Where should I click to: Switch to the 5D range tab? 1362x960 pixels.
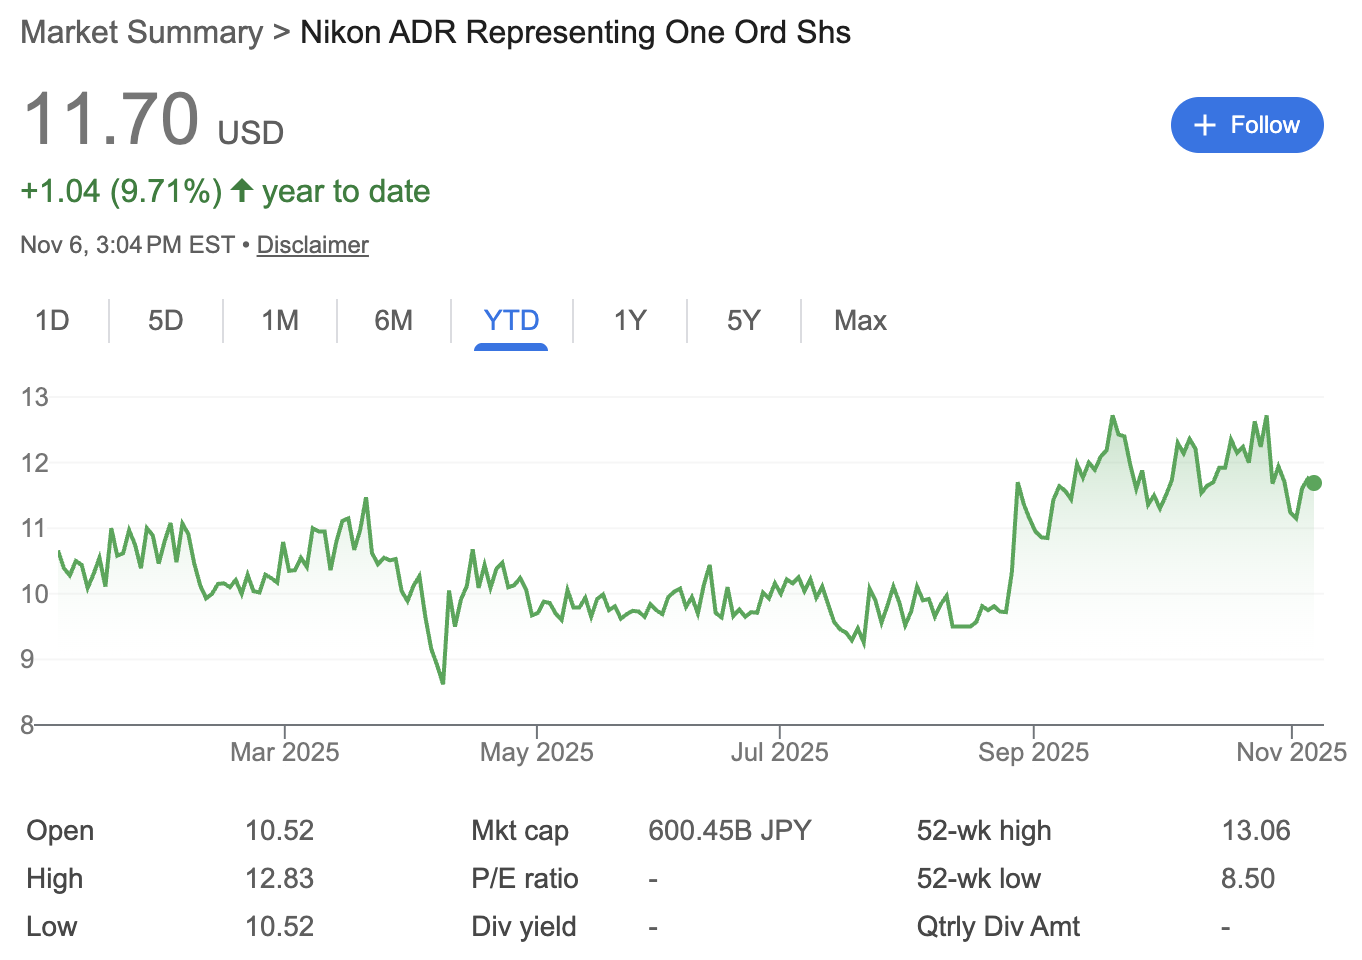click(x=166, y=321)
